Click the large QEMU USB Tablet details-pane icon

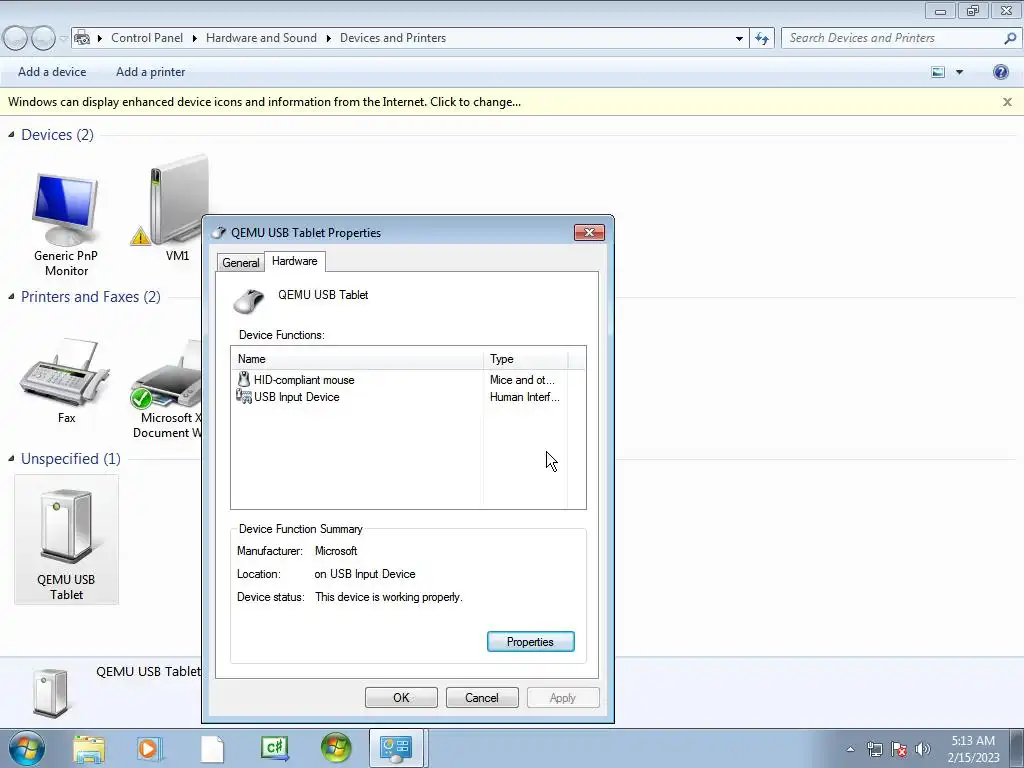pyautogui.click(x=50, y=692)
